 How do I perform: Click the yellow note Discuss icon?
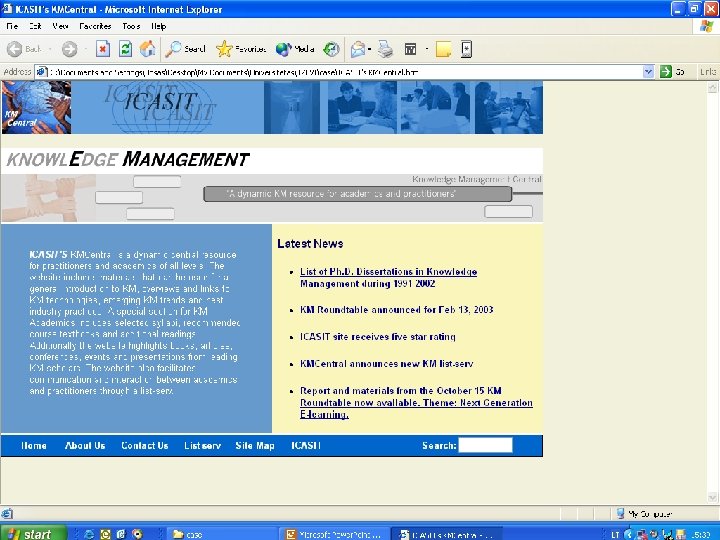coord(443,49)
